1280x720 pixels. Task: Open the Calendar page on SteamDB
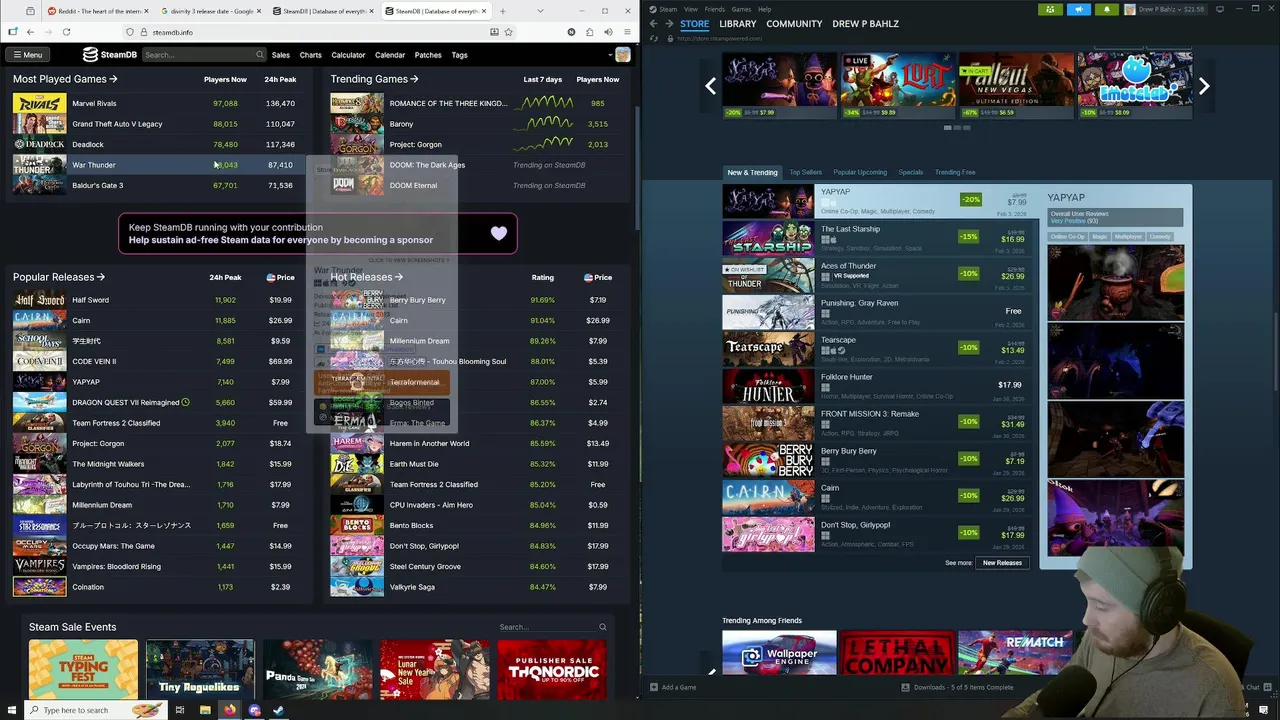[390, 55]
